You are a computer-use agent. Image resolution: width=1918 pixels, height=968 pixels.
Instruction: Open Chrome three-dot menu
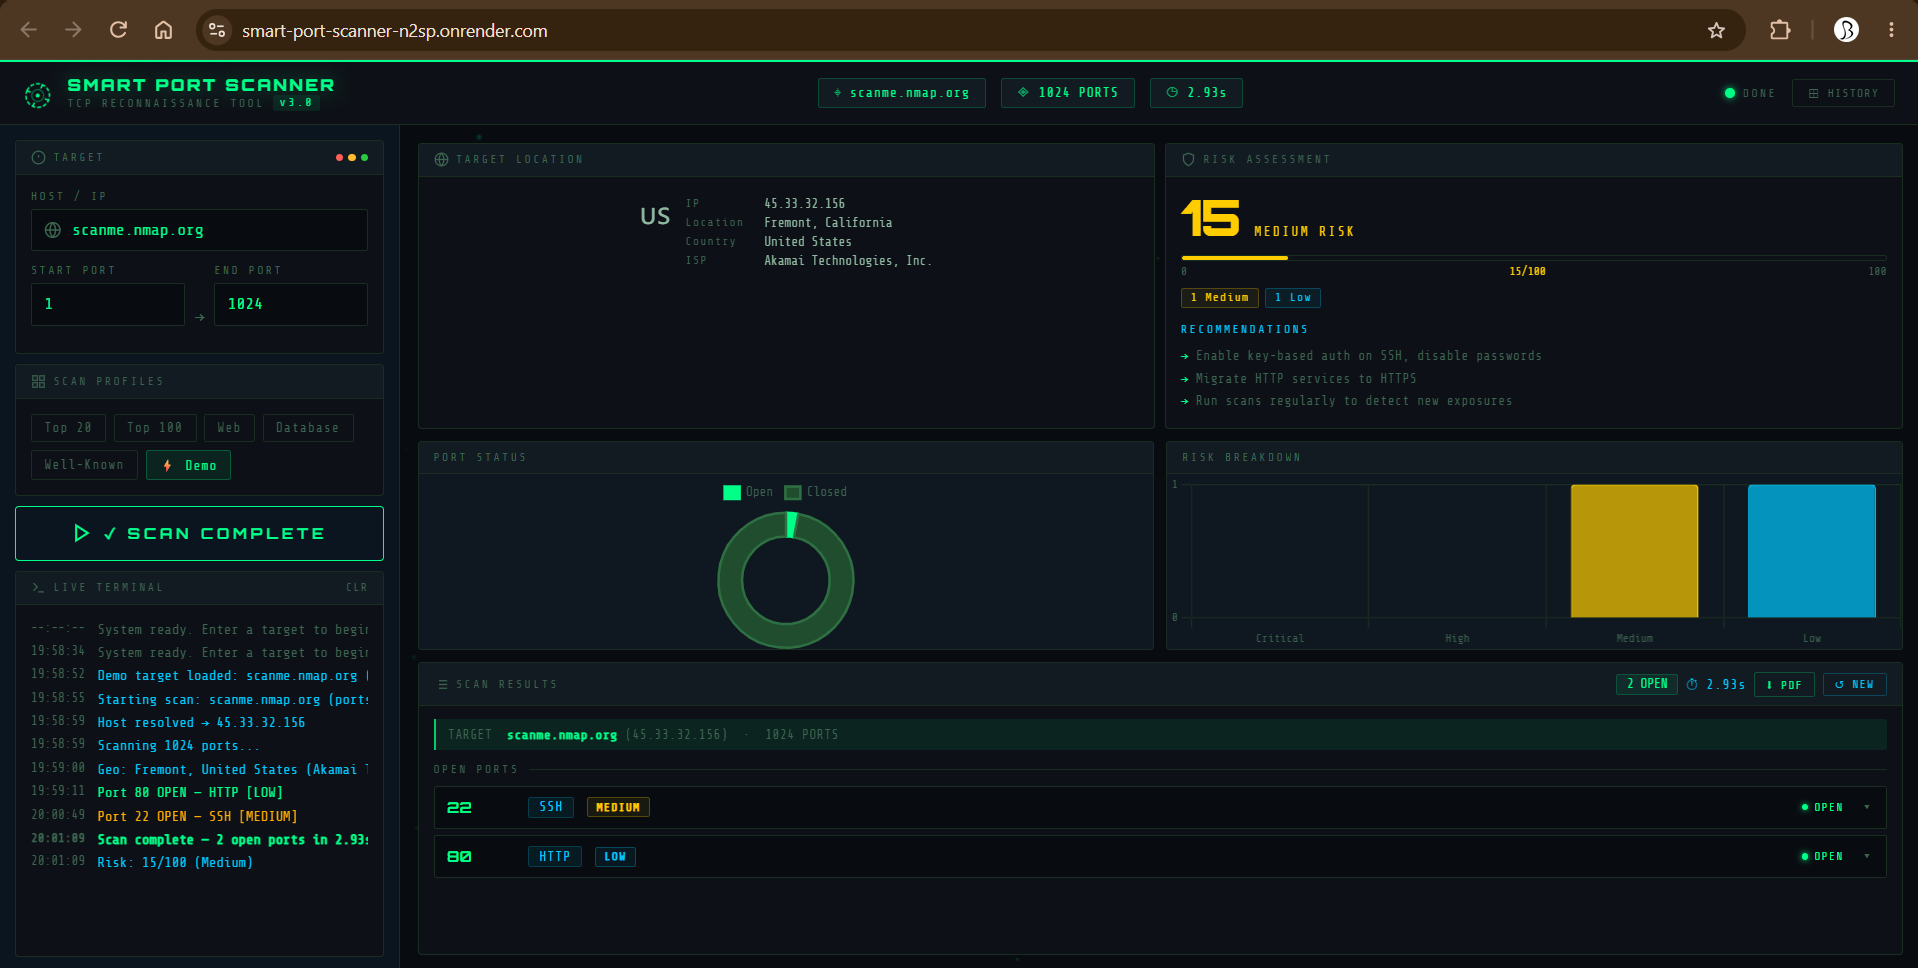(x=1891, y=30)
